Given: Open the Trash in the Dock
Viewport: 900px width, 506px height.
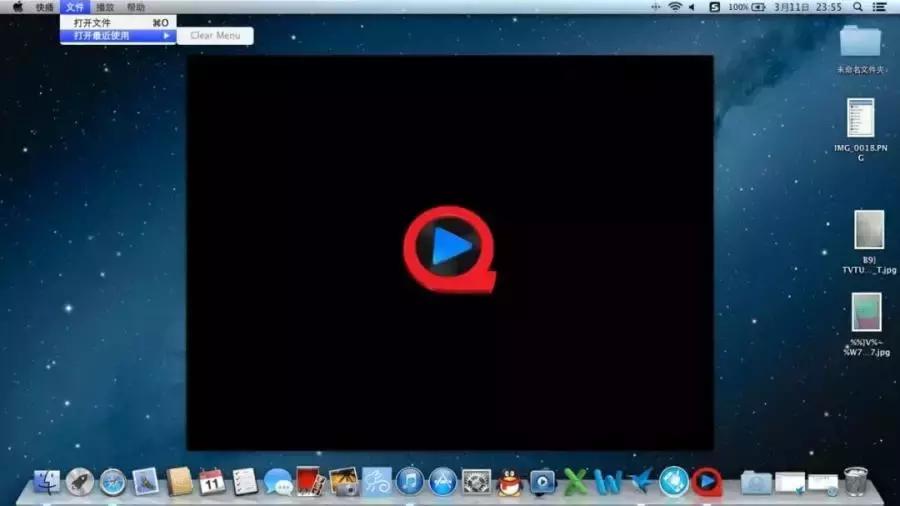Looking at the screenshot, I should pyautogui.click(x=856, y=481).
